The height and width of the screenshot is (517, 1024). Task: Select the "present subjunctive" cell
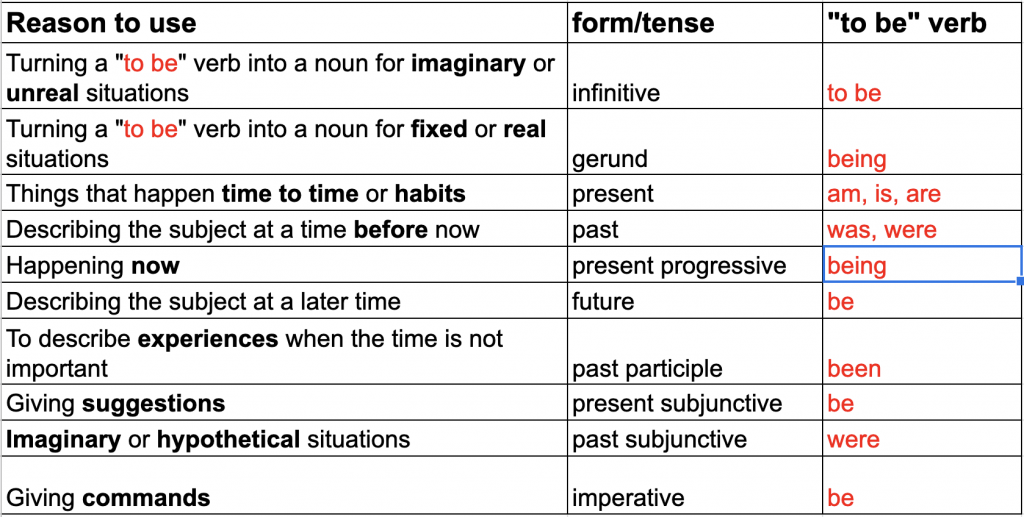tap(694, 403)
